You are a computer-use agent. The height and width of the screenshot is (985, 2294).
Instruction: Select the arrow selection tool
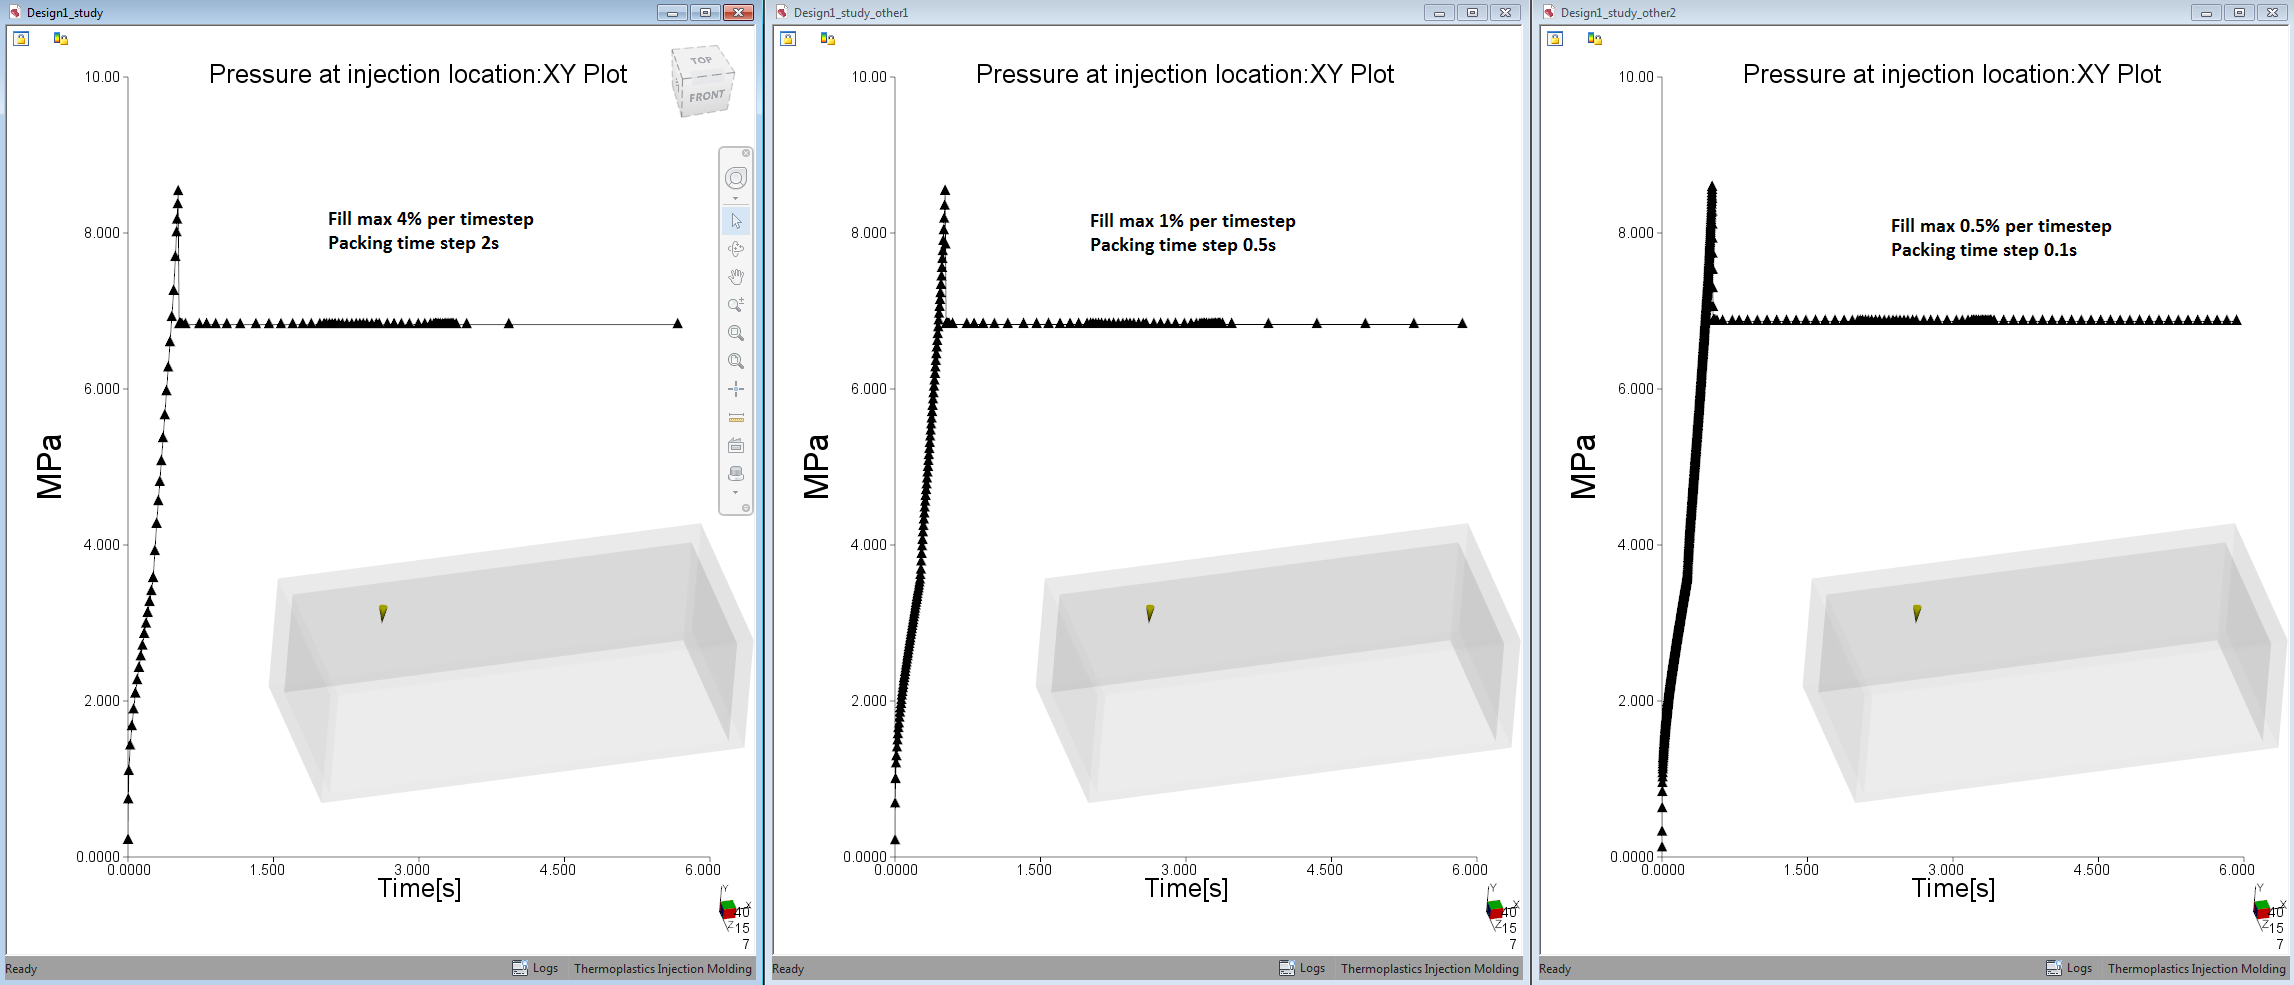737,220
